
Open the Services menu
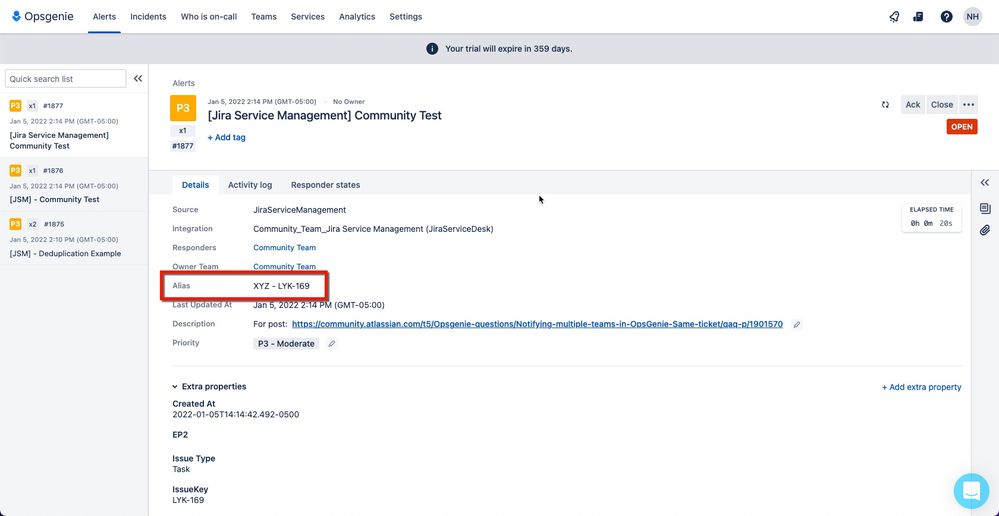coord(308,17)
